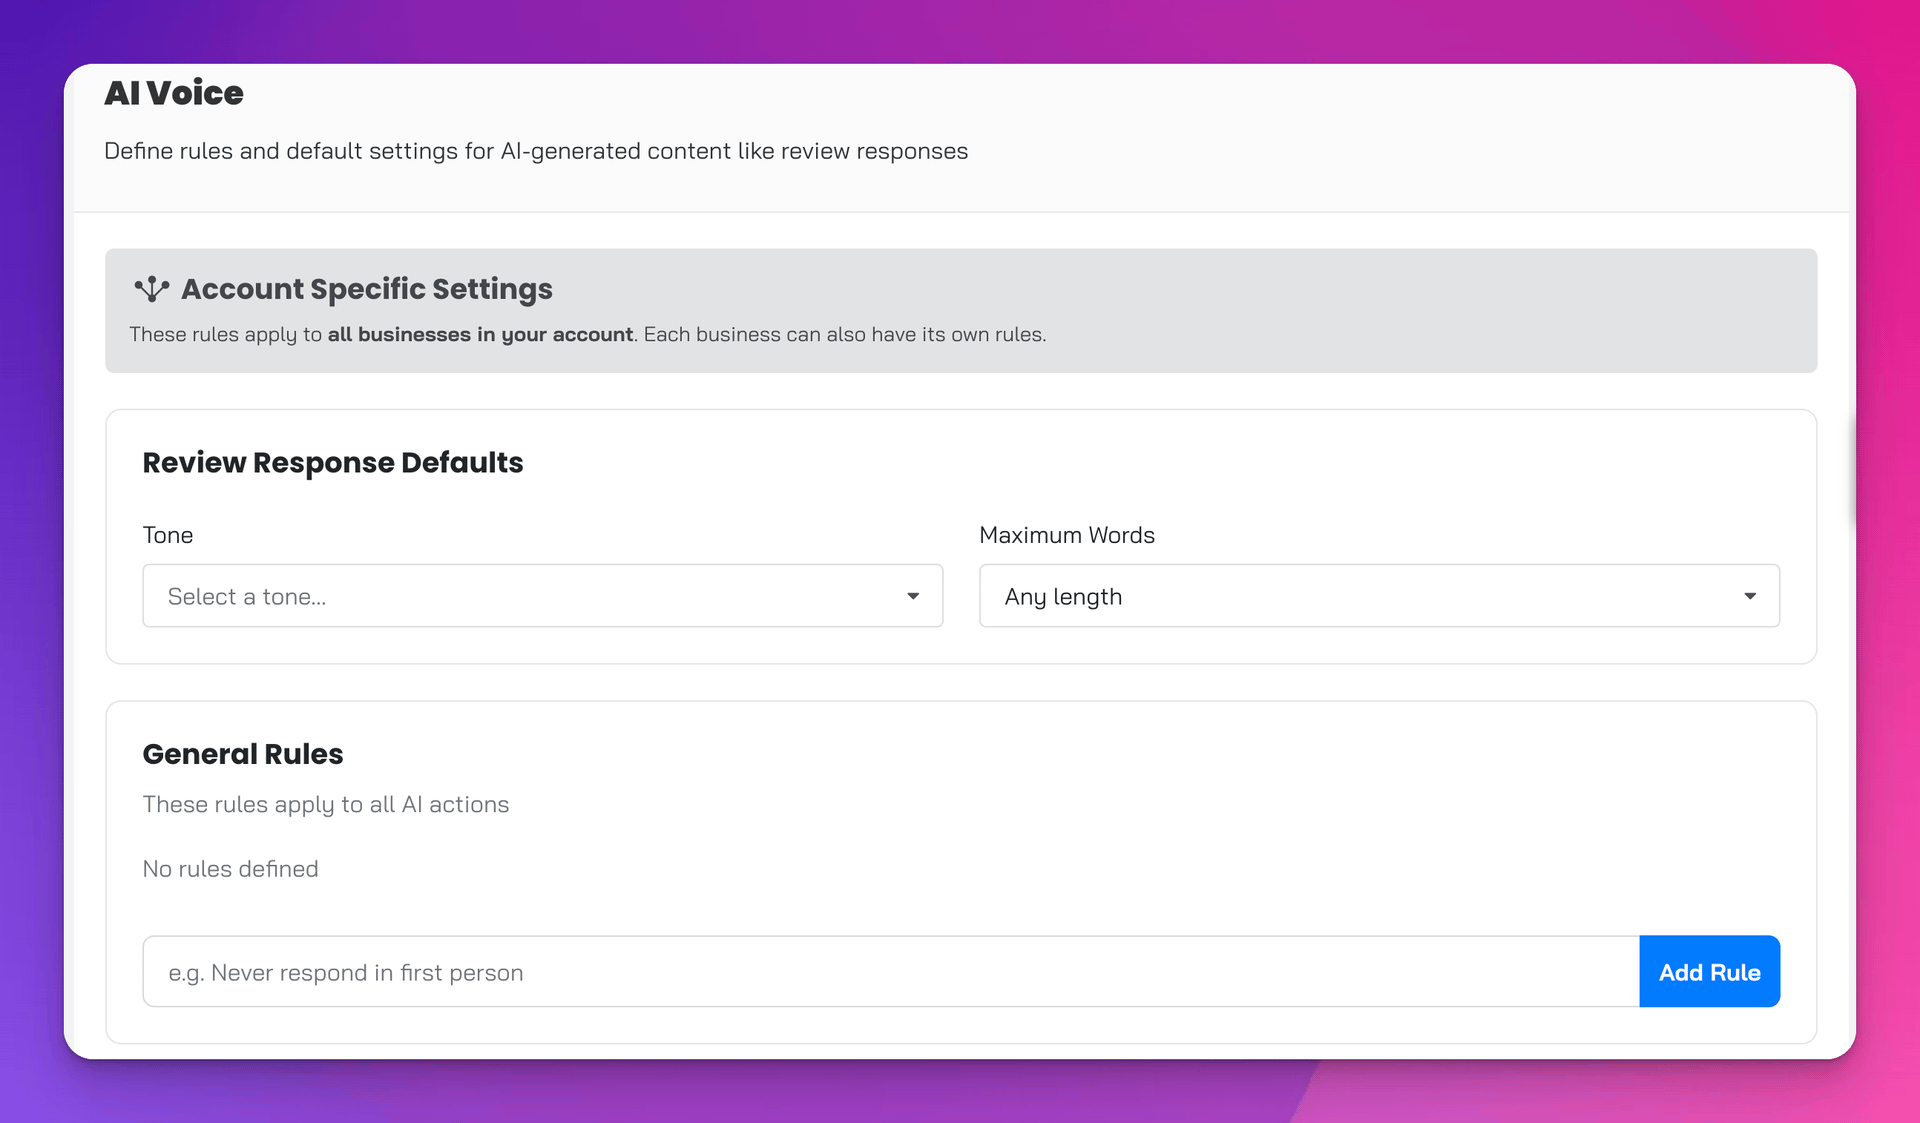Image resolution: width=1920 pixels, height=1123 pixels.
Task: Click bold 'all businesses in your account' text
Action: click(x=480, y=335)
